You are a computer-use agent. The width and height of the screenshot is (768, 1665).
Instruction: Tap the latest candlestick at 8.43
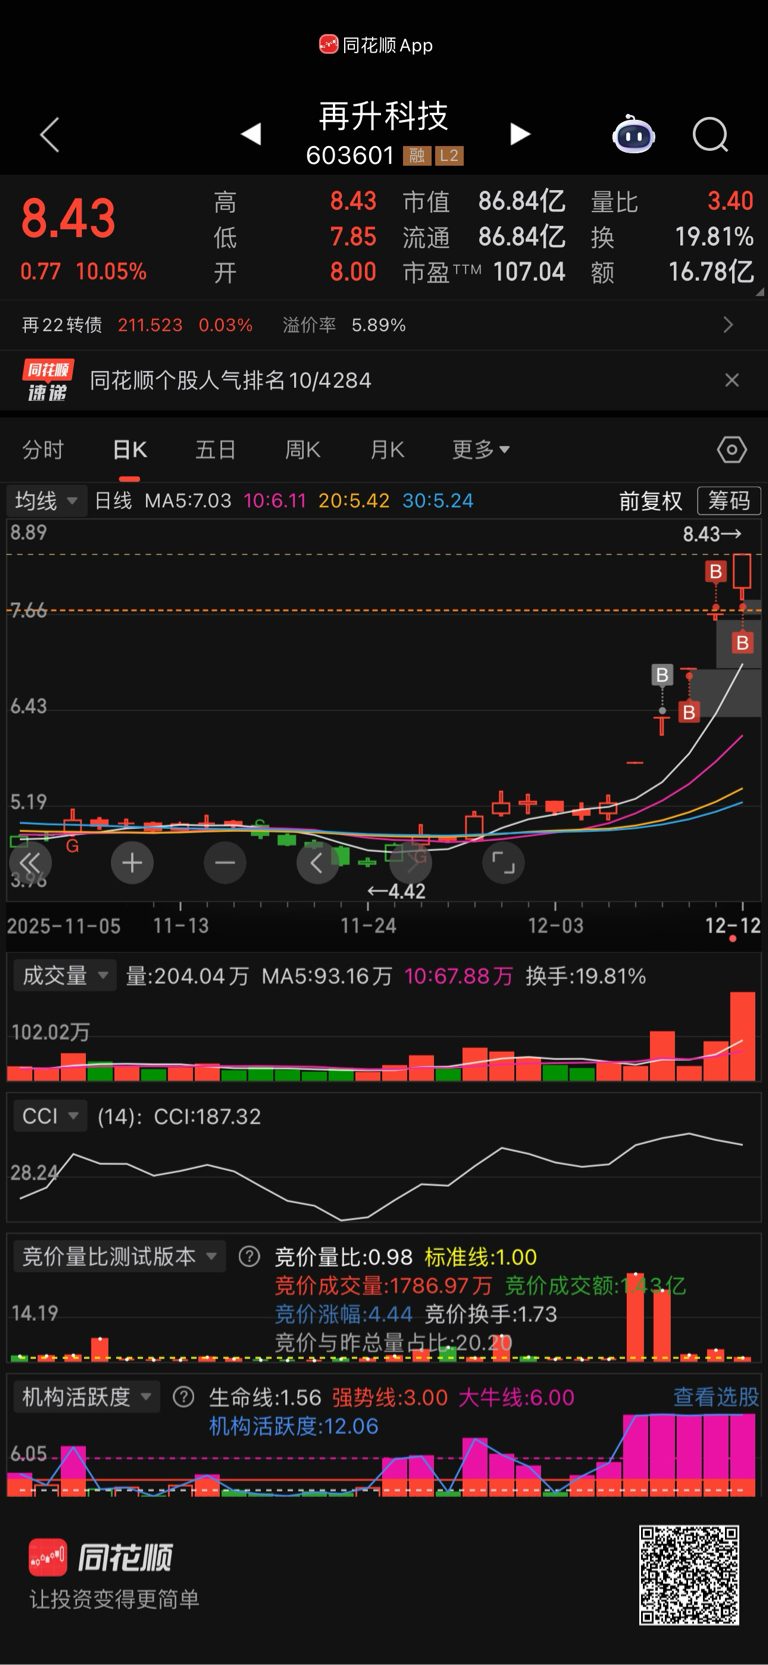pyautogui.click(x=742, y=575)
